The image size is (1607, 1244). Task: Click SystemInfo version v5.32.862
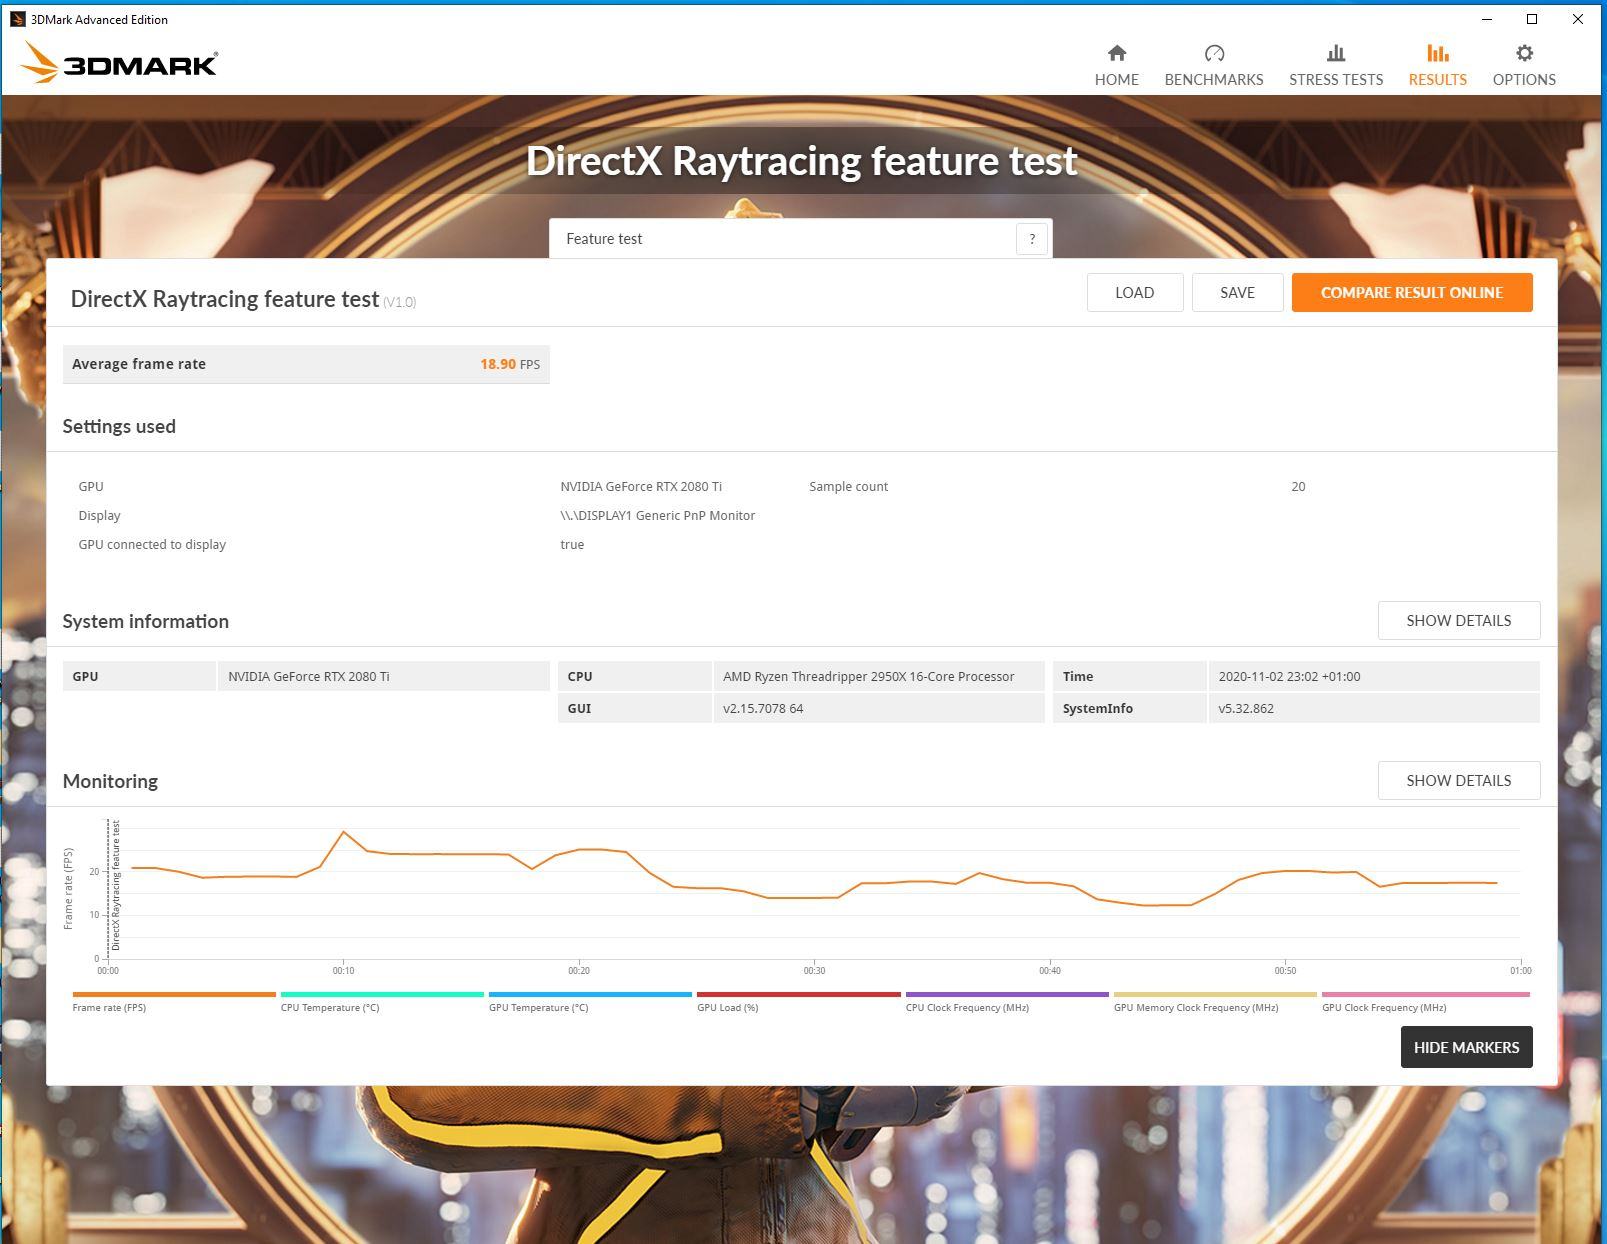pos(1246,708)
